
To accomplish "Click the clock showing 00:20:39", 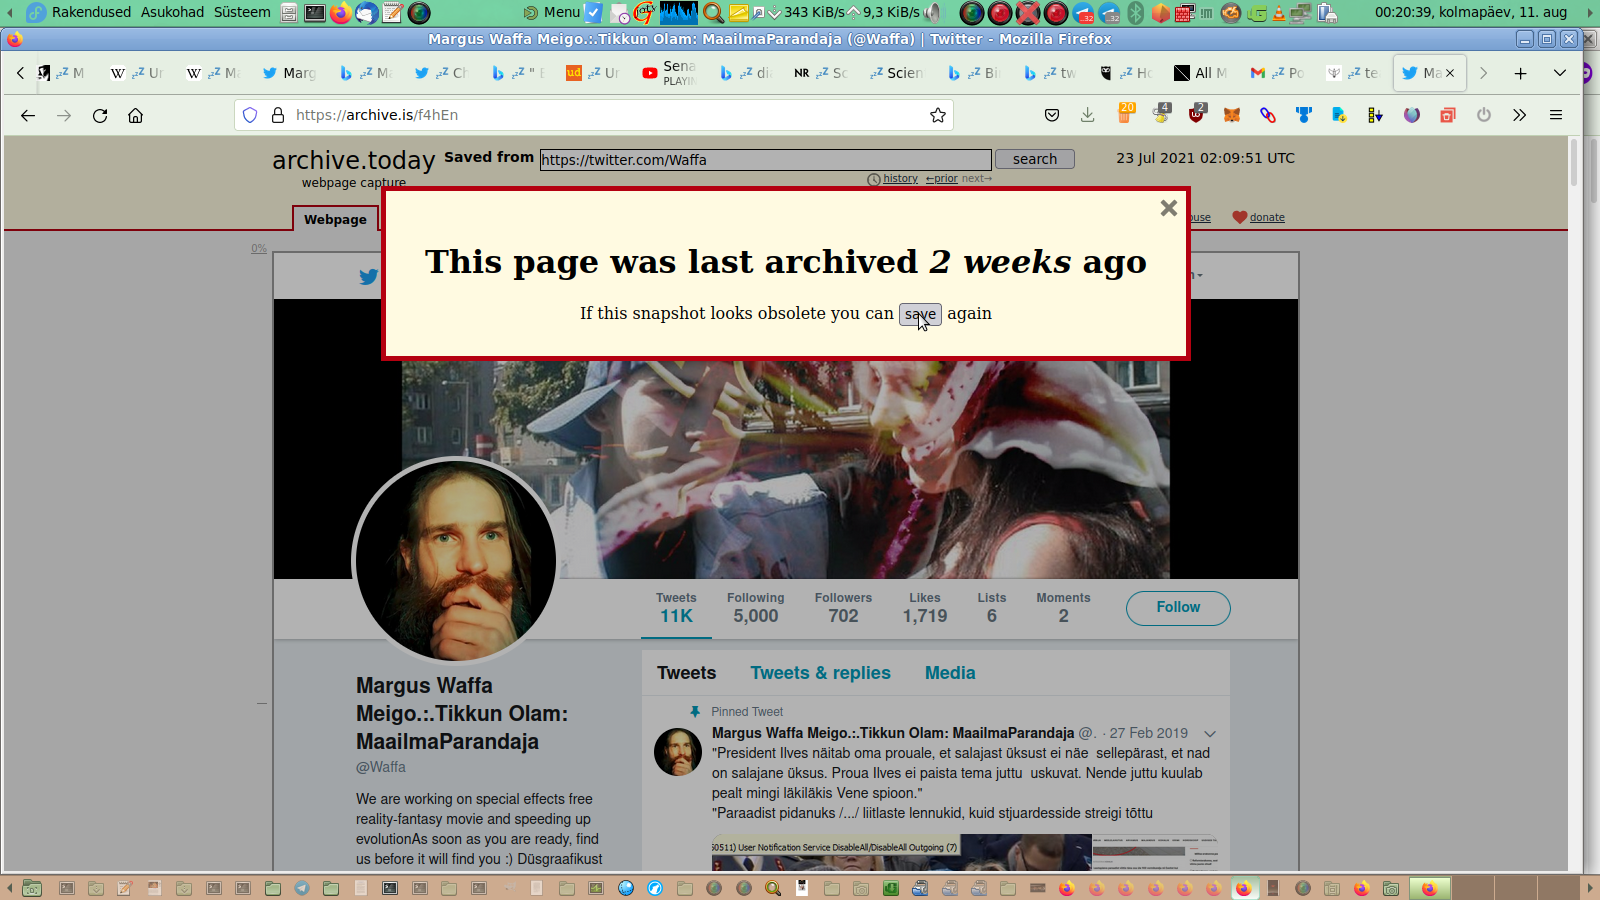I will [1471, 12].
